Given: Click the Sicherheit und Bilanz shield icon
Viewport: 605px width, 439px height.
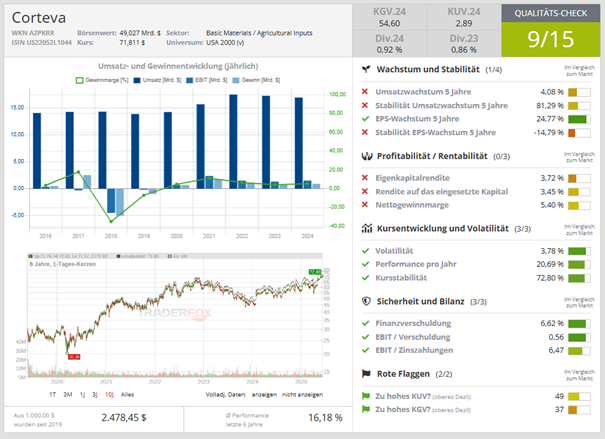Looking at the screenshot, I should coord(366,301).
